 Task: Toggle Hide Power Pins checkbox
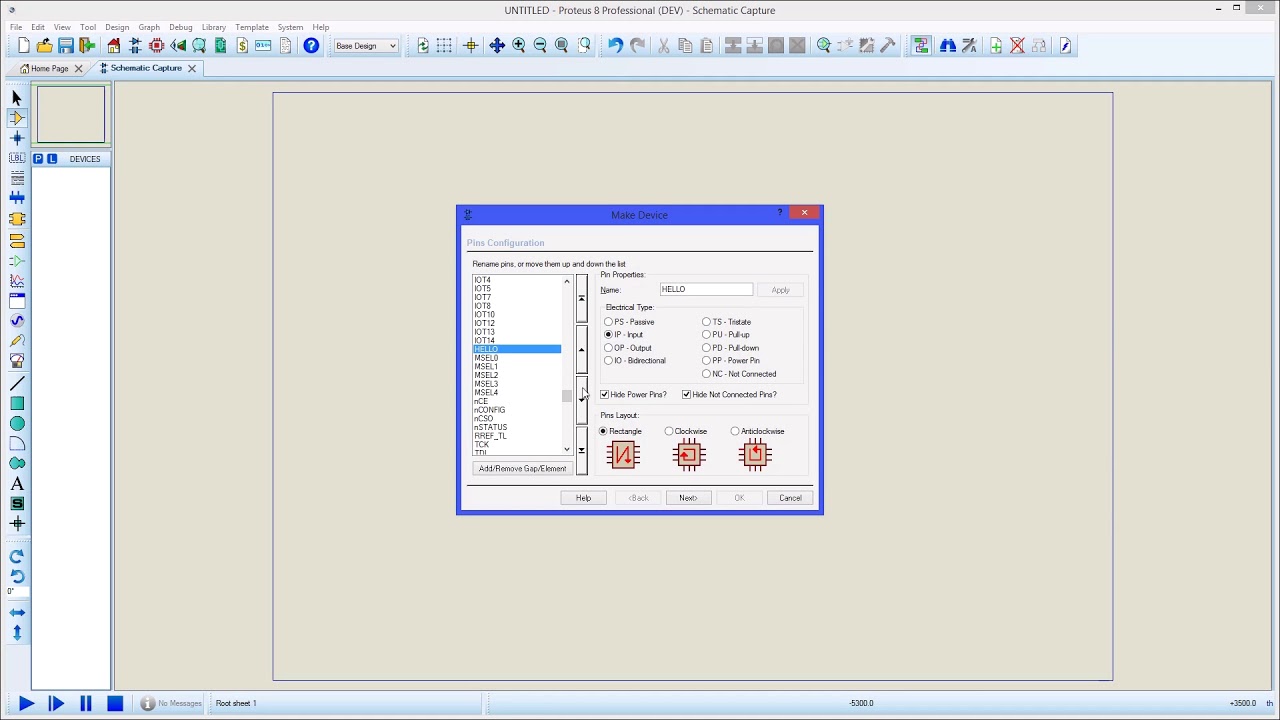tap(634, 395)
